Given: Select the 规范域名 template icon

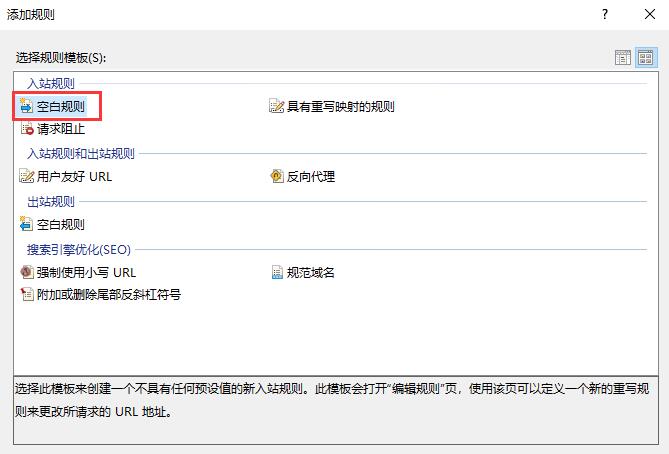Looking at the screenshot, I should pos(277,272).
